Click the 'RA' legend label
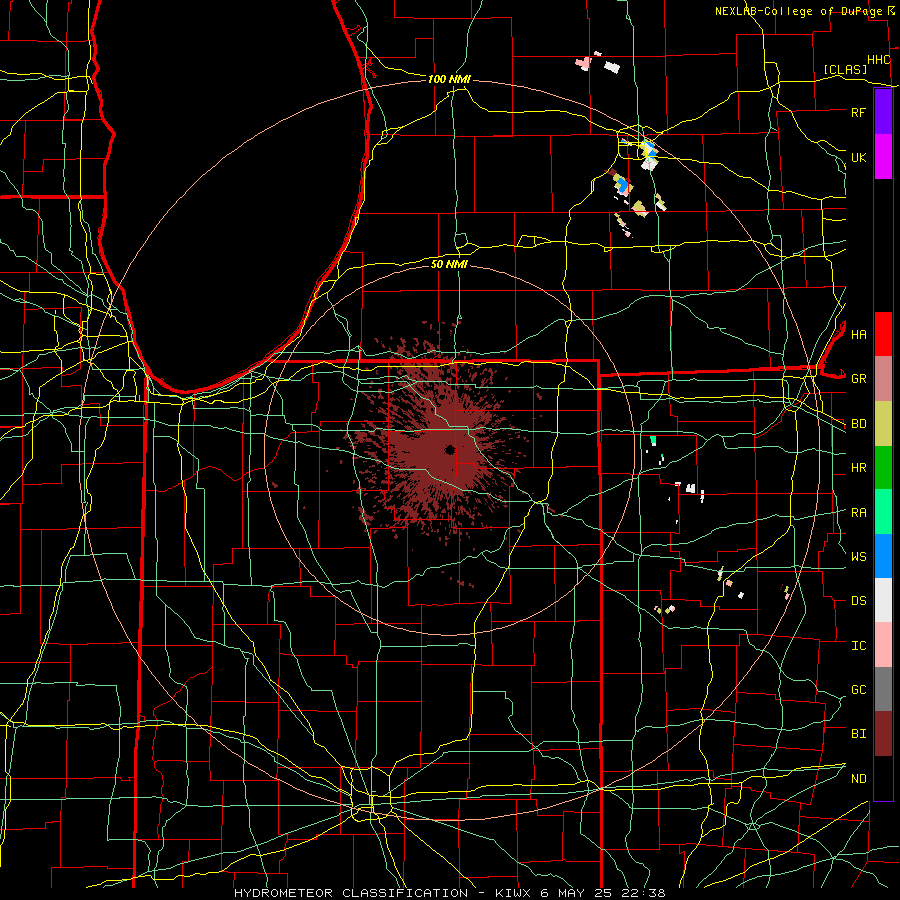The height and width of the screenshot is (900, 900). [x=858, y=513]
